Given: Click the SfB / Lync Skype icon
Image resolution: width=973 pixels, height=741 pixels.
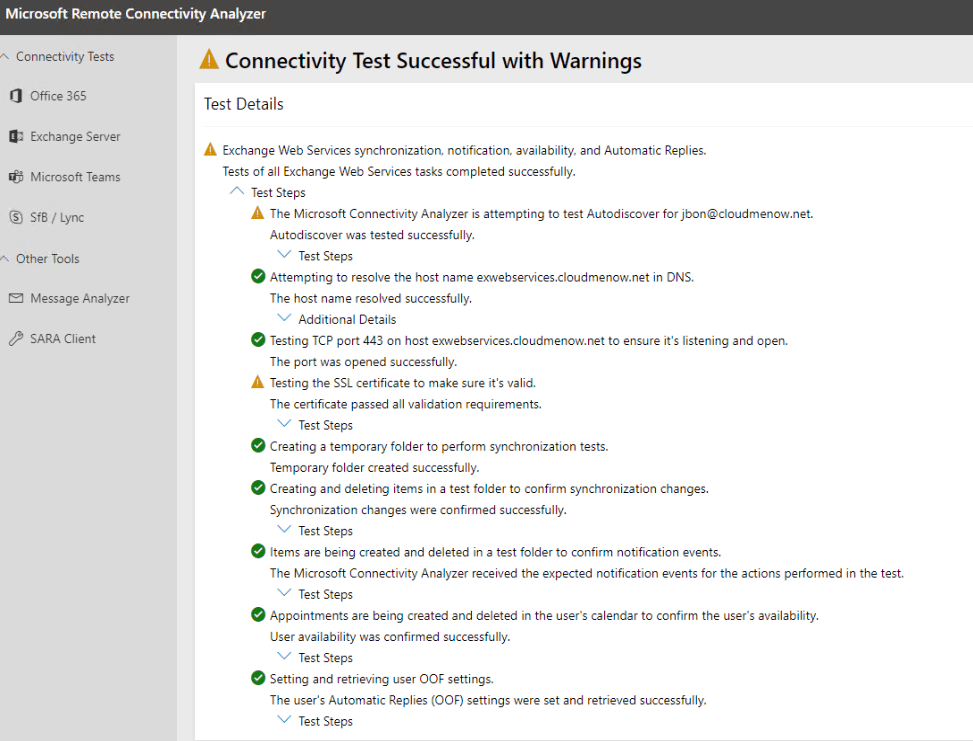Looking at the screenshot, I should [x=15, y=217].
